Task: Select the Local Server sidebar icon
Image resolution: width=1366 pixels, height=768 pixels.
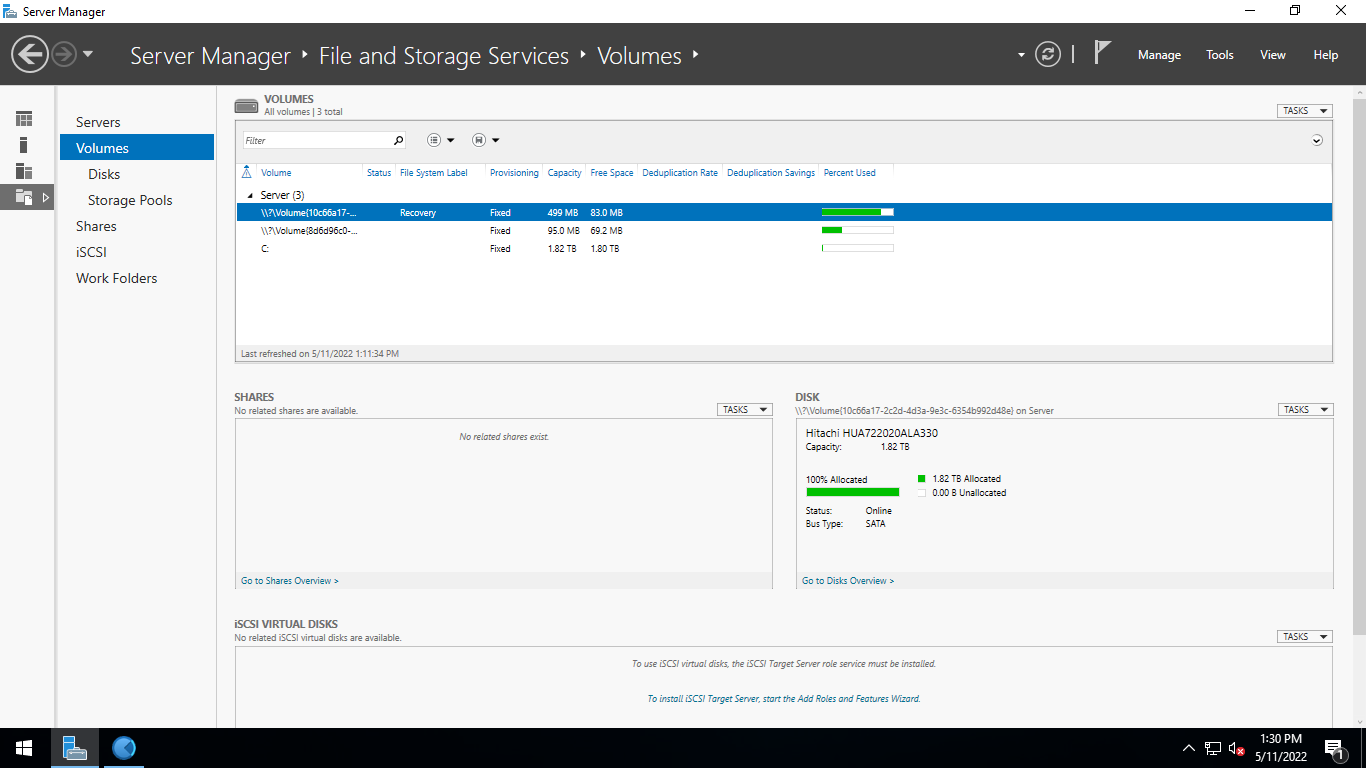Action: [24, 145]
